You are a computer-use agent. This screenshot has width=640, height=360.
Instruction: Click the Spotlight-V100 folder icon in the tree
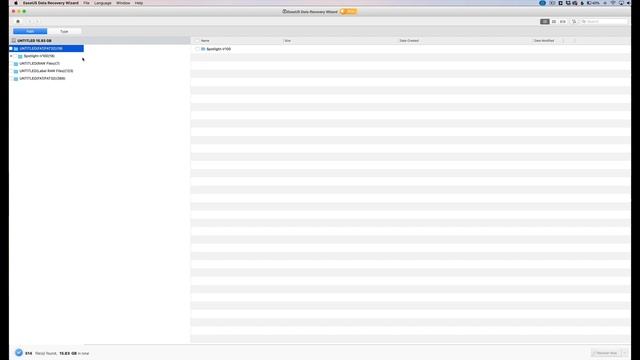coord(20,56)
